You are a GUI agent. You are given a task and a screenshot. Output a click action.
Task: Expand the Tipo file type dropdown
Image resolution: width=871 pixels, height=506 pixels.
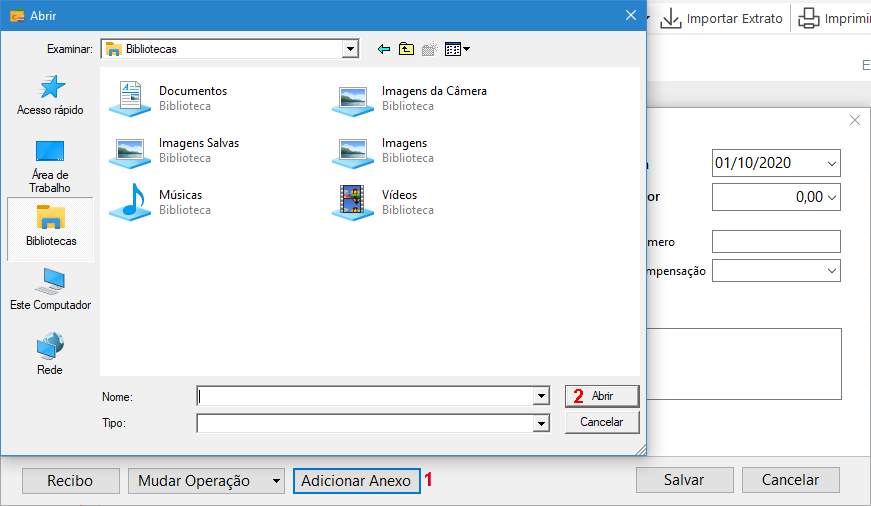(541, 424)
